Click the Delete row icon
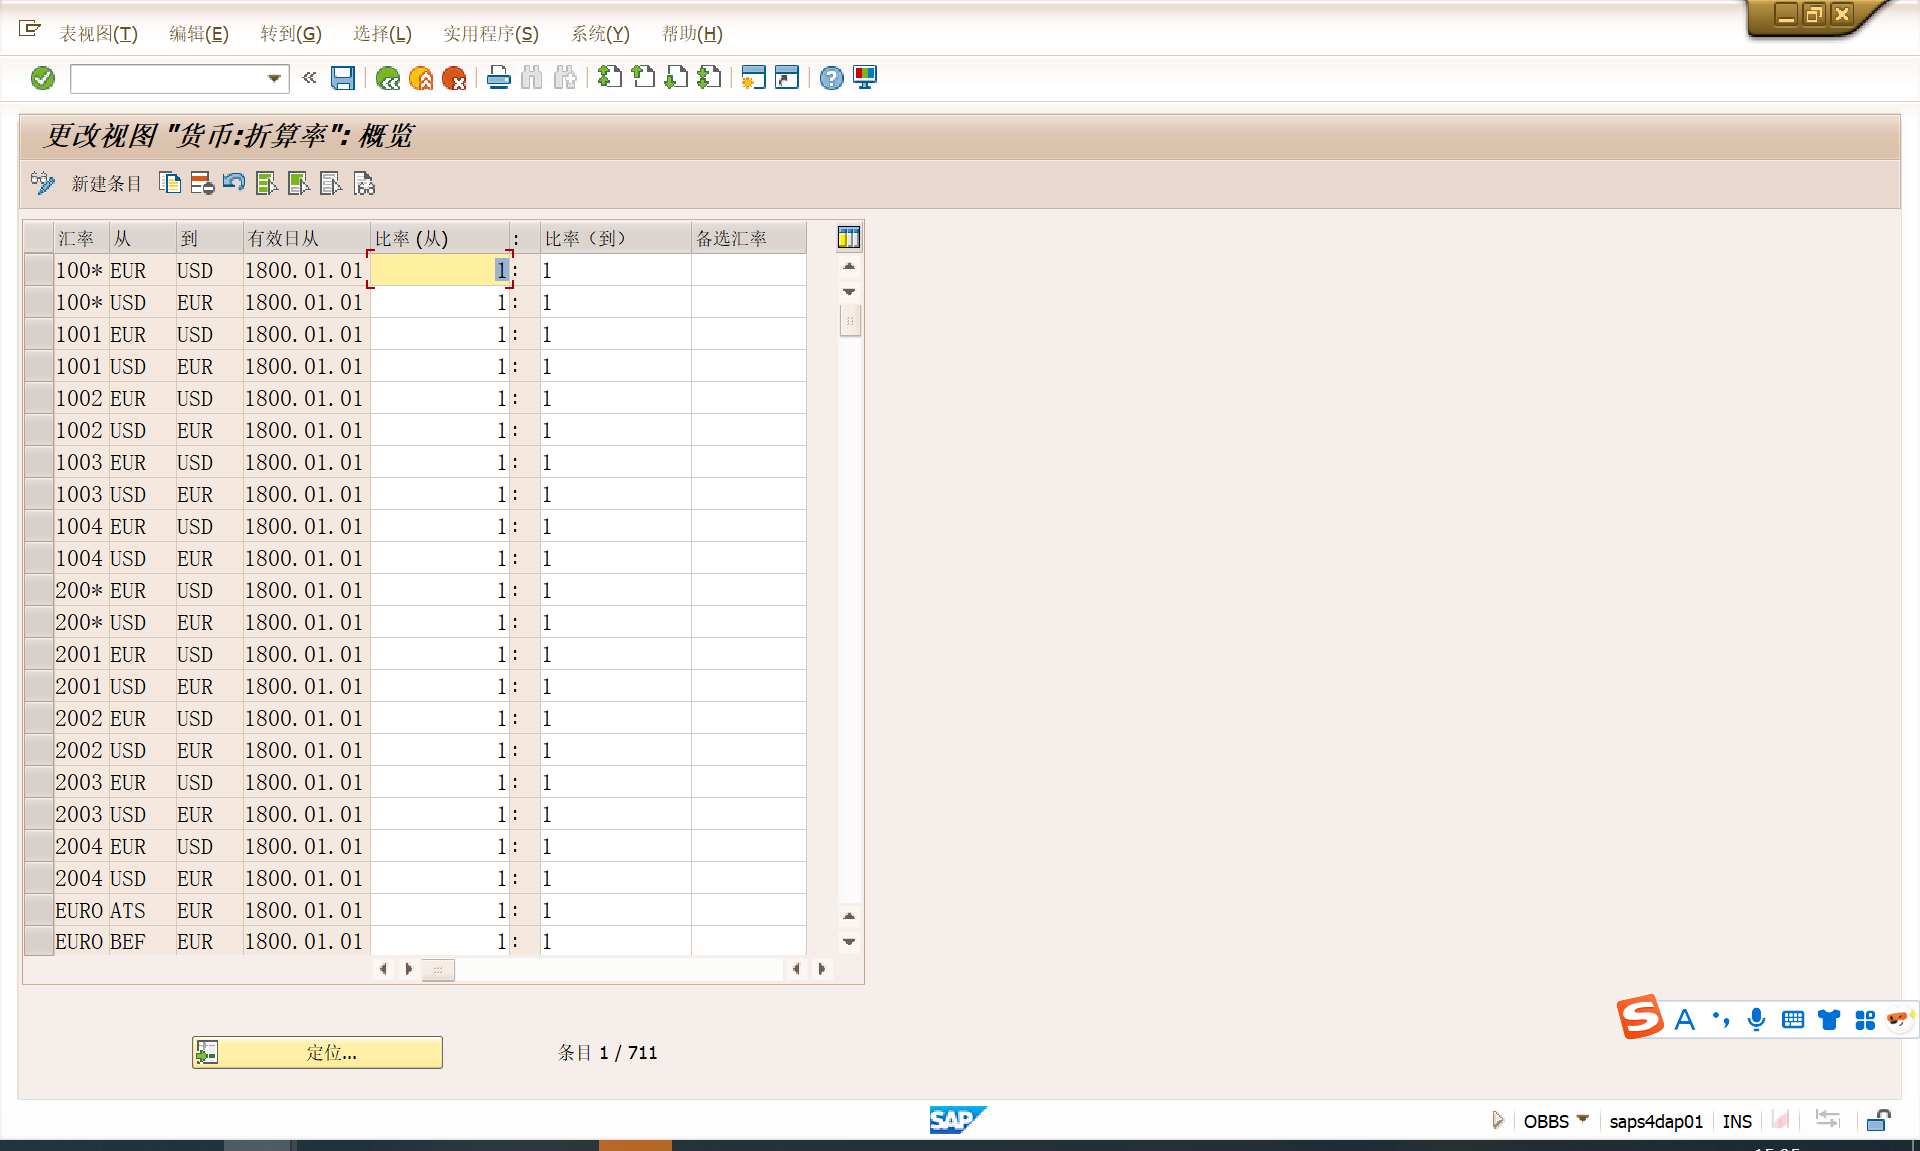Screen dimensions: 1920x1151 click(202, 183)
